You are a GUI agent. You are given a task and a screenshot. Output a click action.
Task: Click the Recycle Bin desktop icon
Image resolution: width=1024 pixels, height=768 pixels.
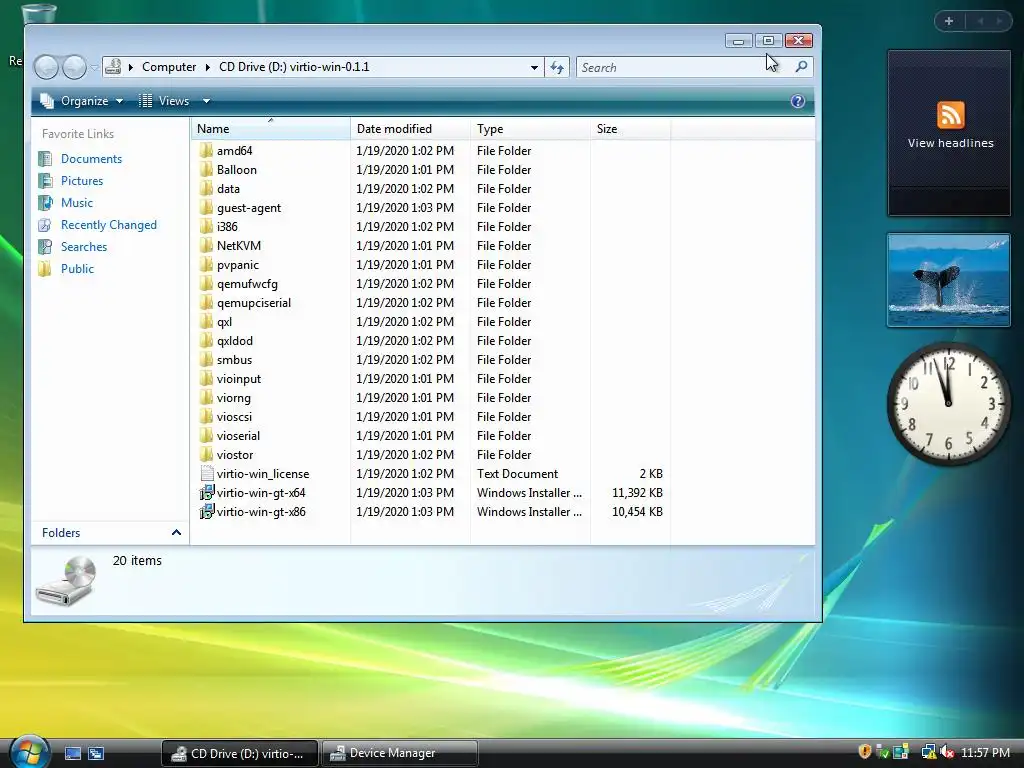37,12
